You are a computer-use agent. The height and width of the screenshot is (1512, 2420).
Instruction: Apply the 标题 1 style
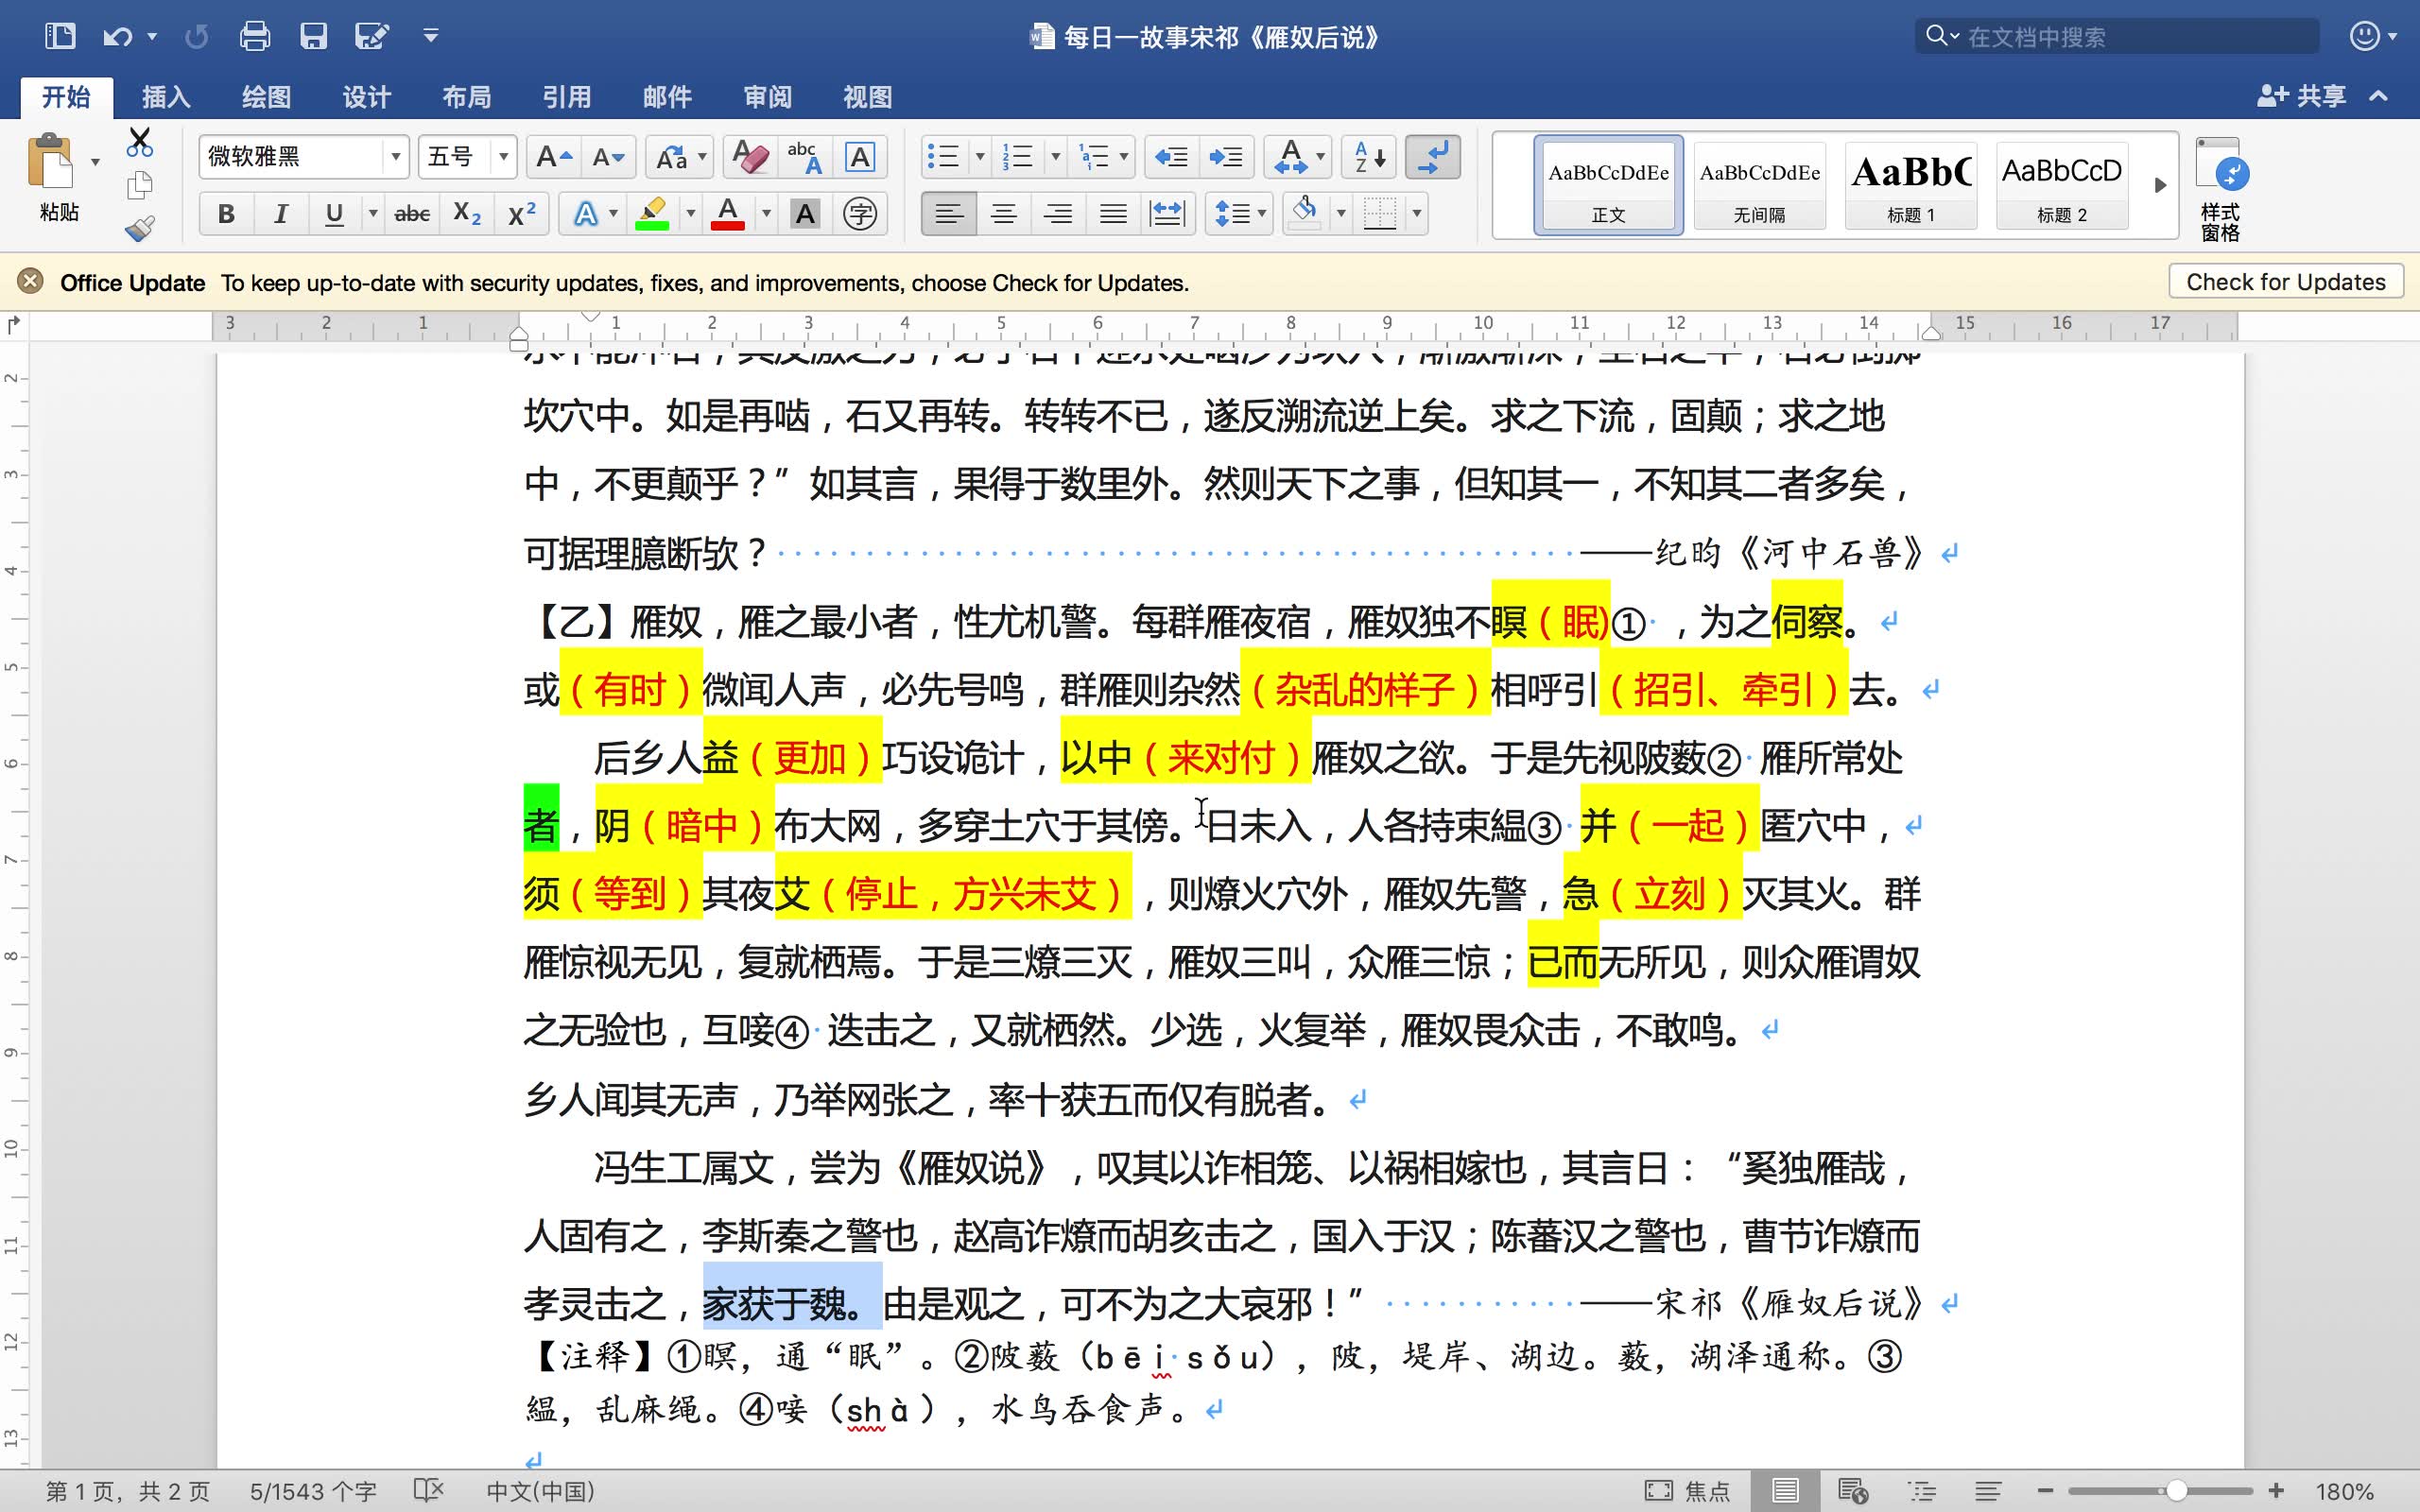tap(1911, 185)
